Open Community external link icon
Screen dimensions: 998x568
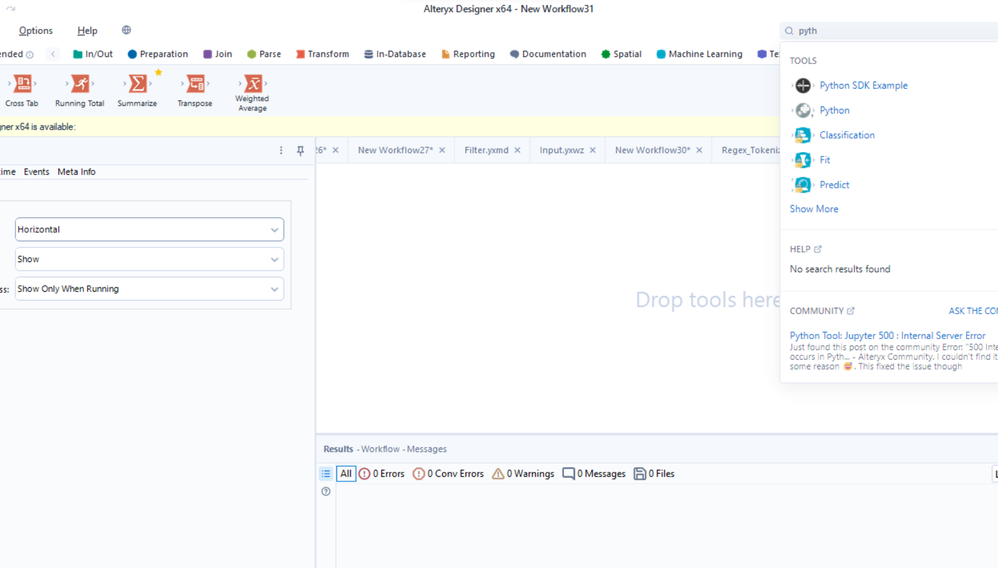click(x=850, y=311)
